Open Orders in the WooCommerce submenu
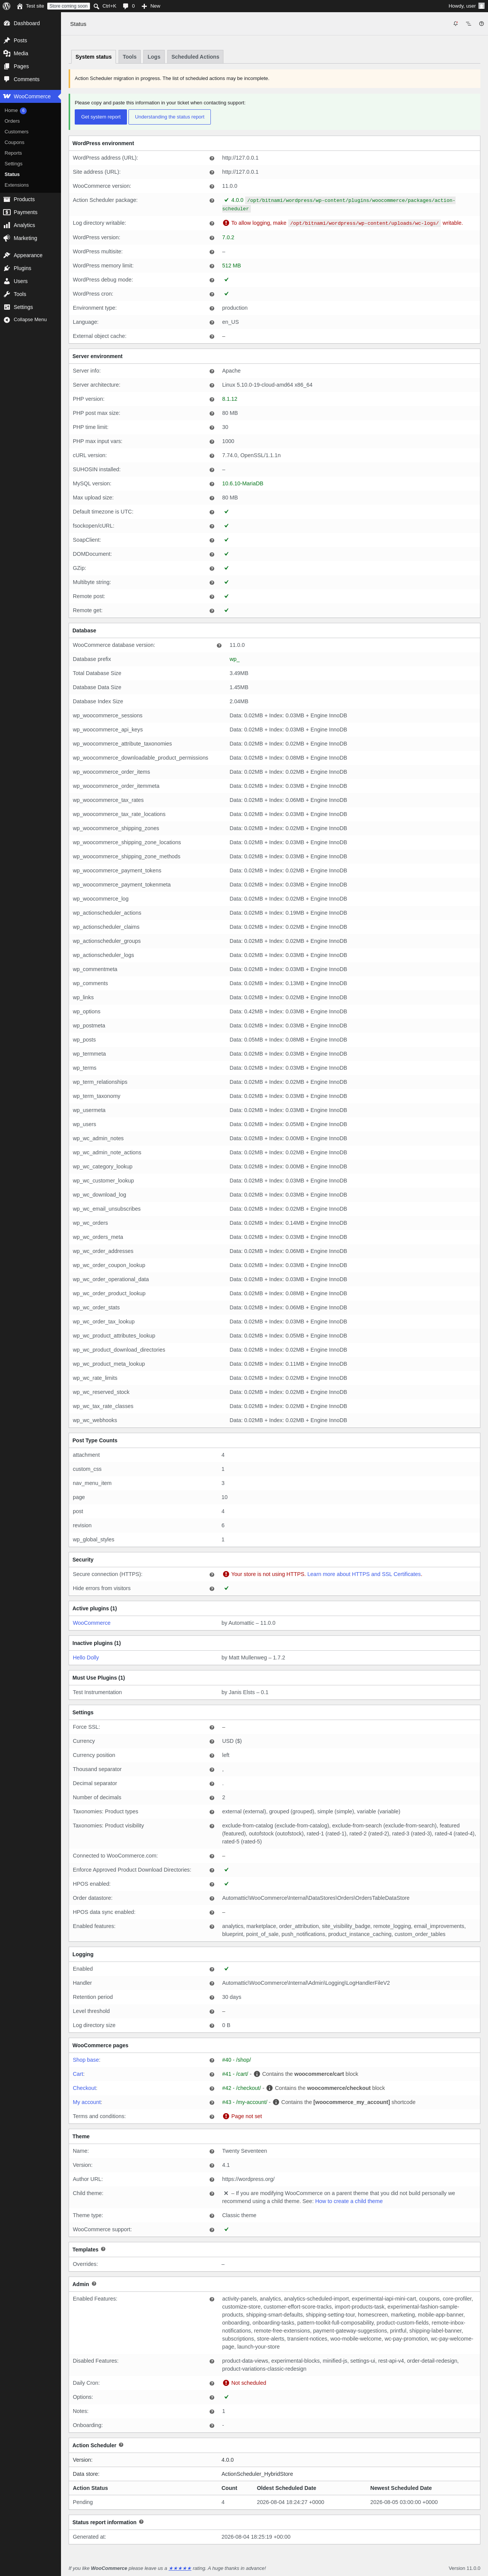The width and height of the screenshot is (488, 2576). click(12, 121)
